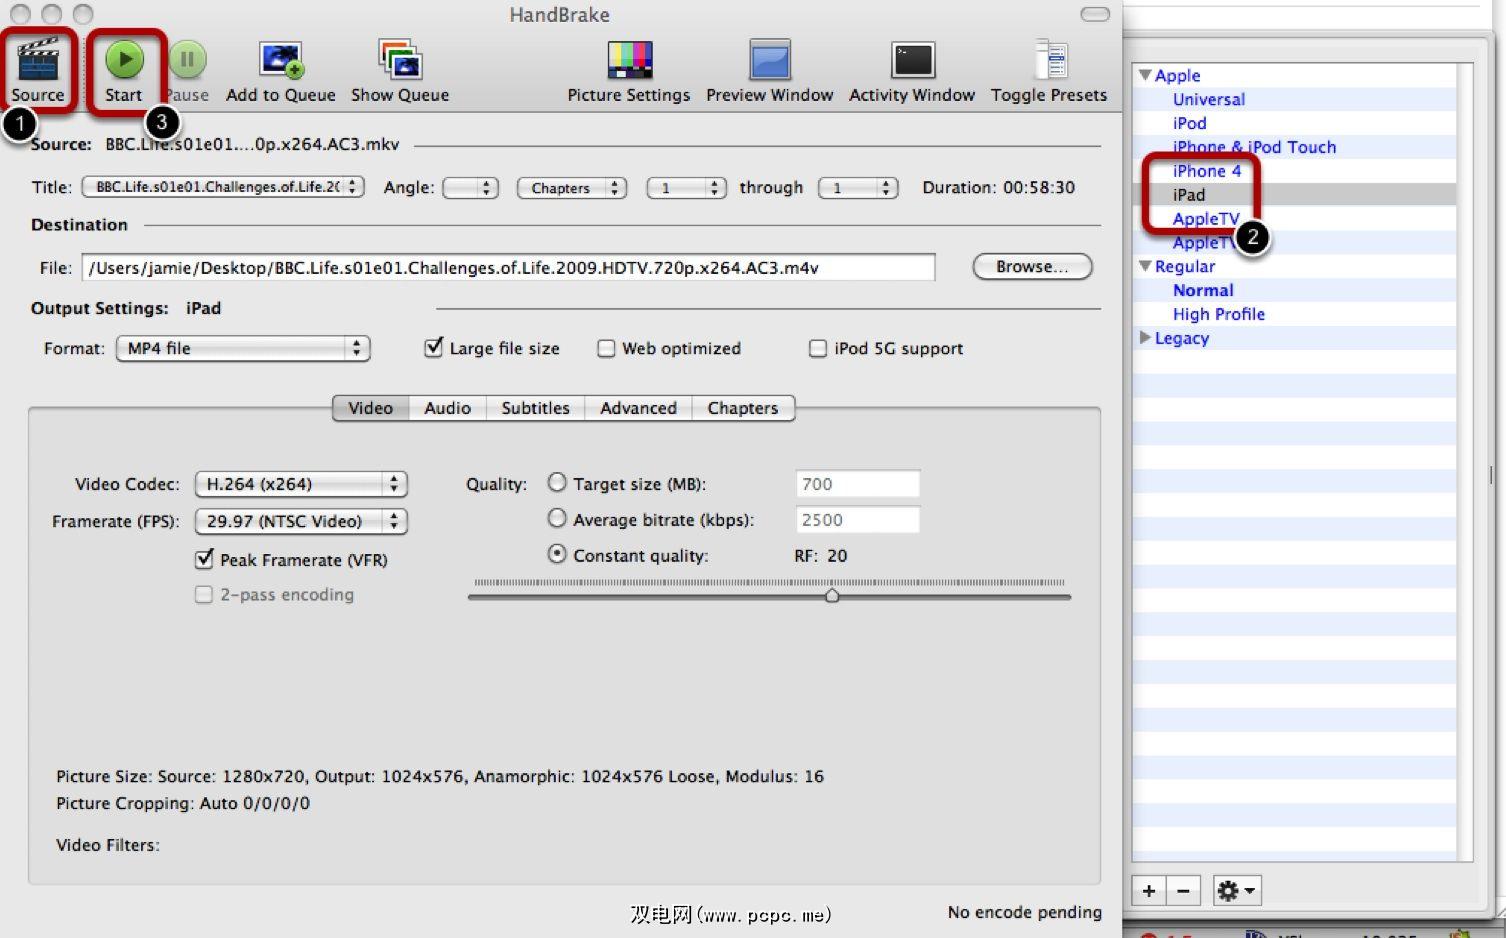Open the start chapter dropdown before 'through'
The image size is (1506, 938).
(x=687, y=187)
